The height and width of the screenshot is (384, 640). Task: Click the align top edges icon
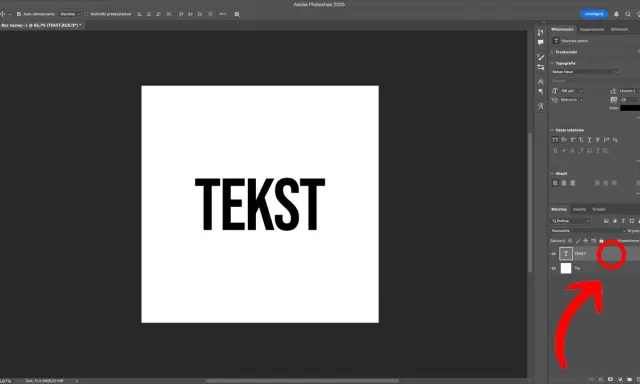pyautogui.click(x=181, y=14)
